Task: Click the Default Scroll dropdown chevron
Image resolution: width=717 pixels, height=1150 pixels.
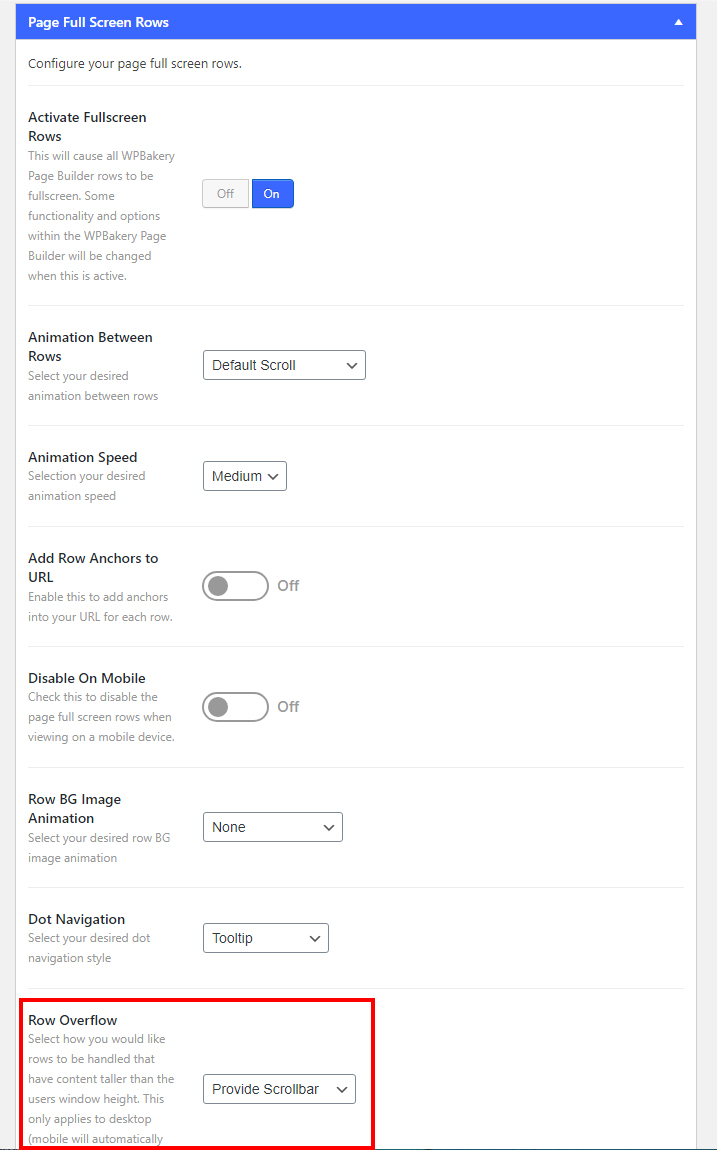Action: (351, 365)
